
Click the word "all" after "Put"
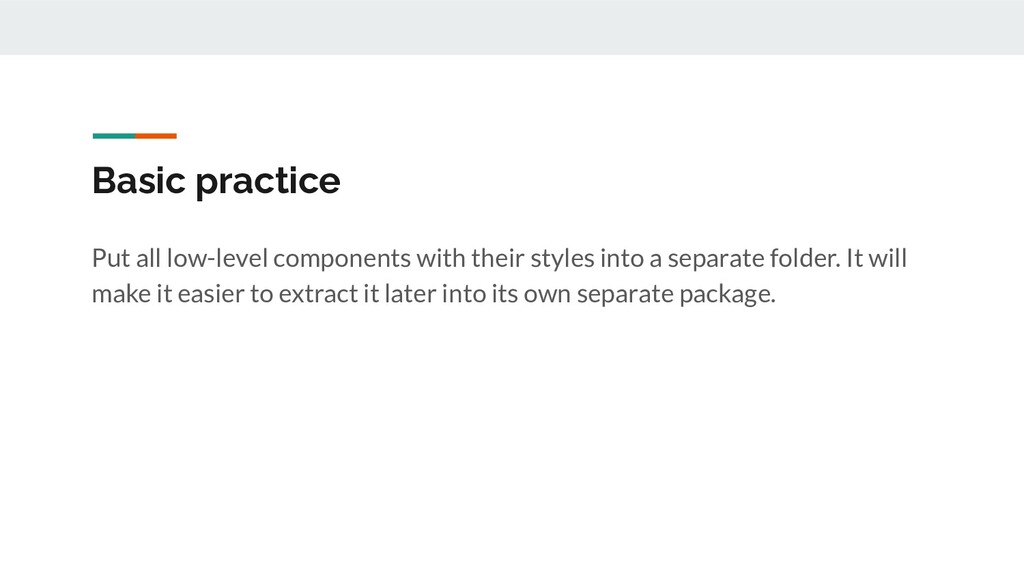149,259
